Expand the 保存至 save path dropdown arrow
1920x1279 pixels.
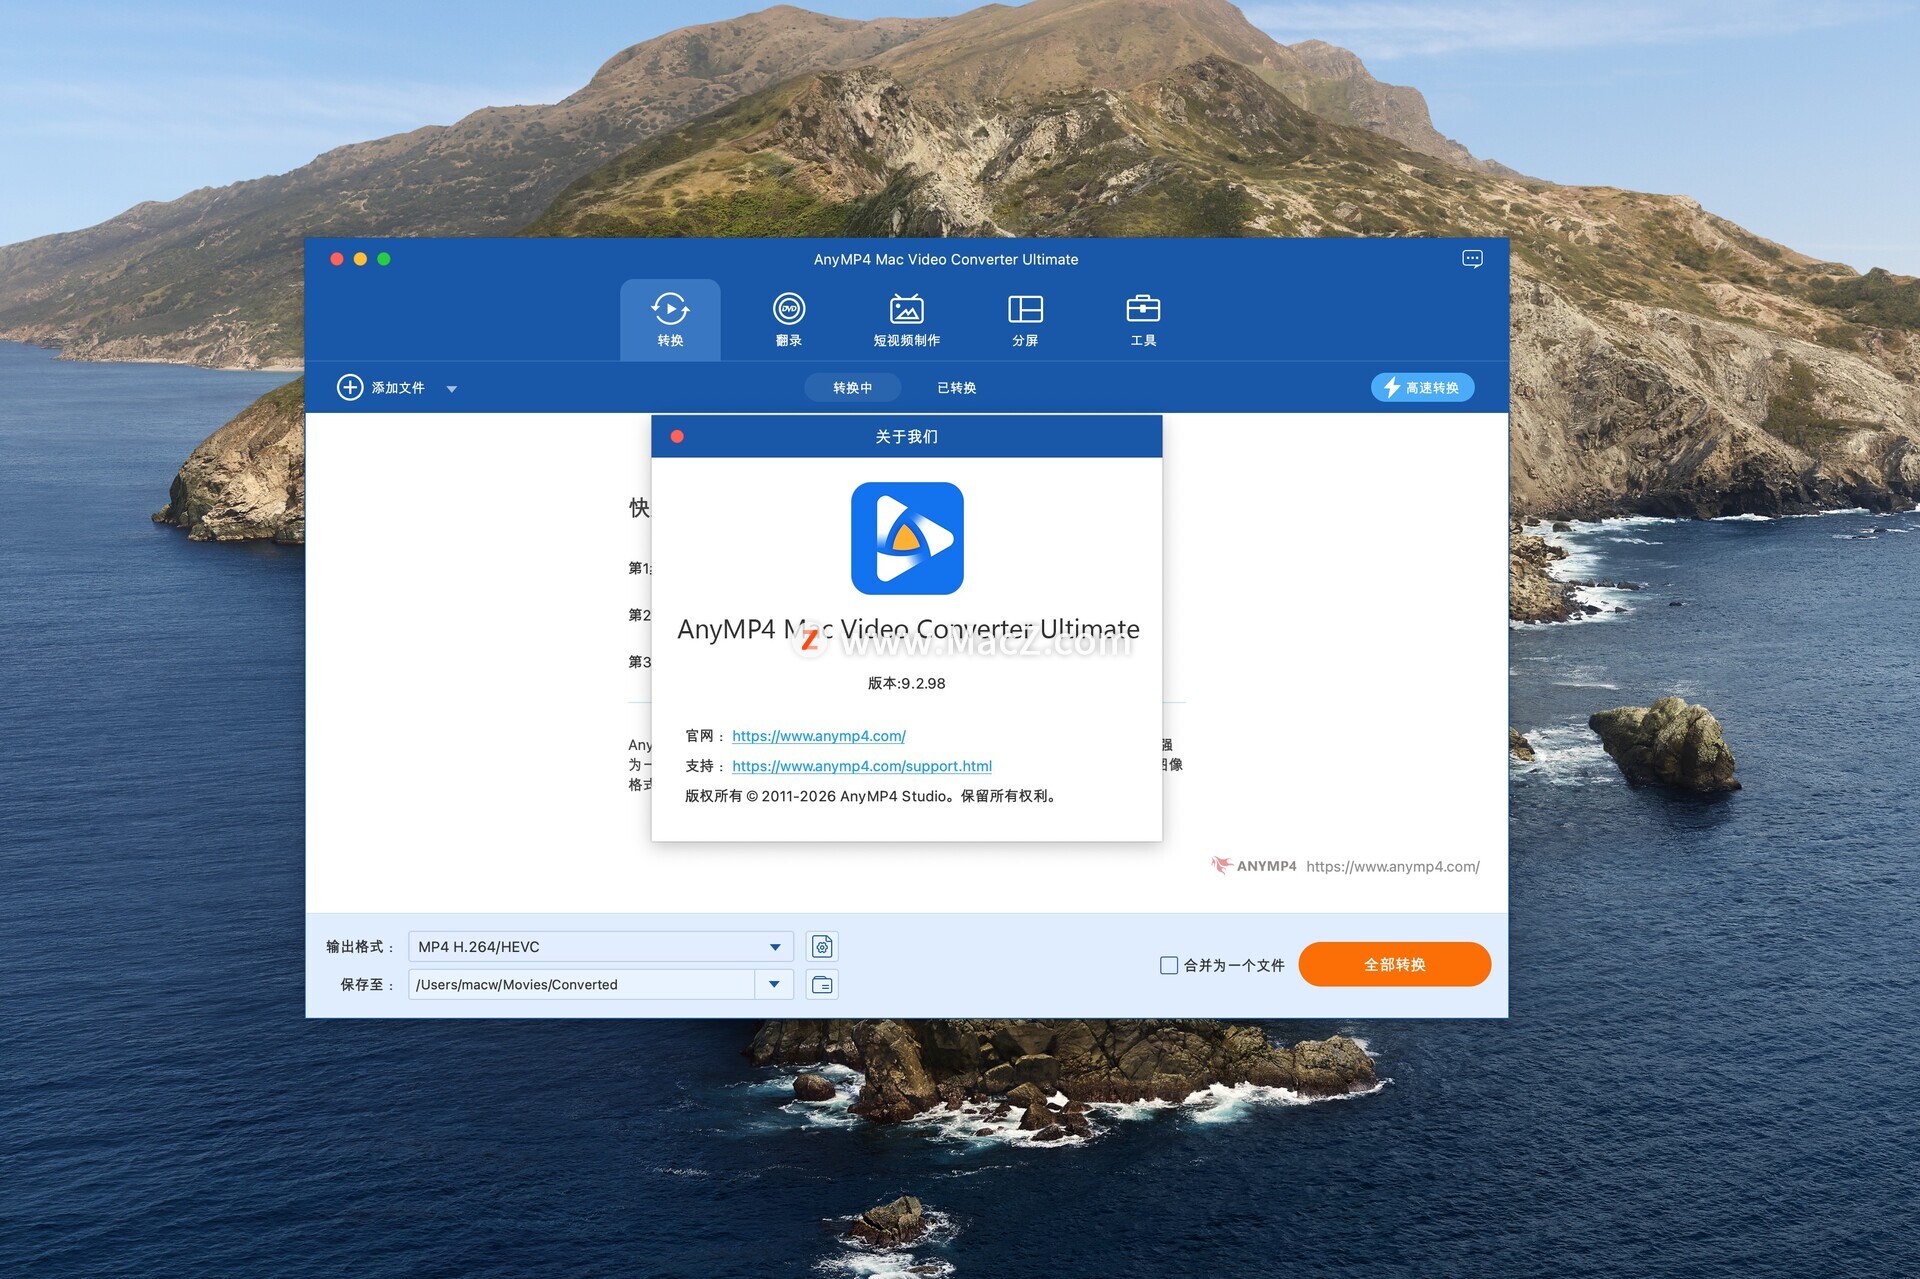coord(774,985)
